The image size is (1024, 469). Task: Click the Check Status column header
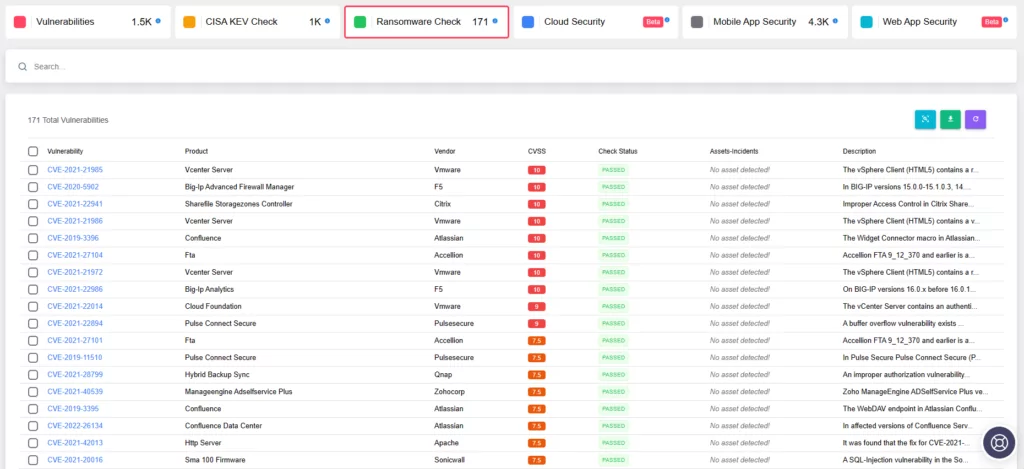(x=618, y=152)
